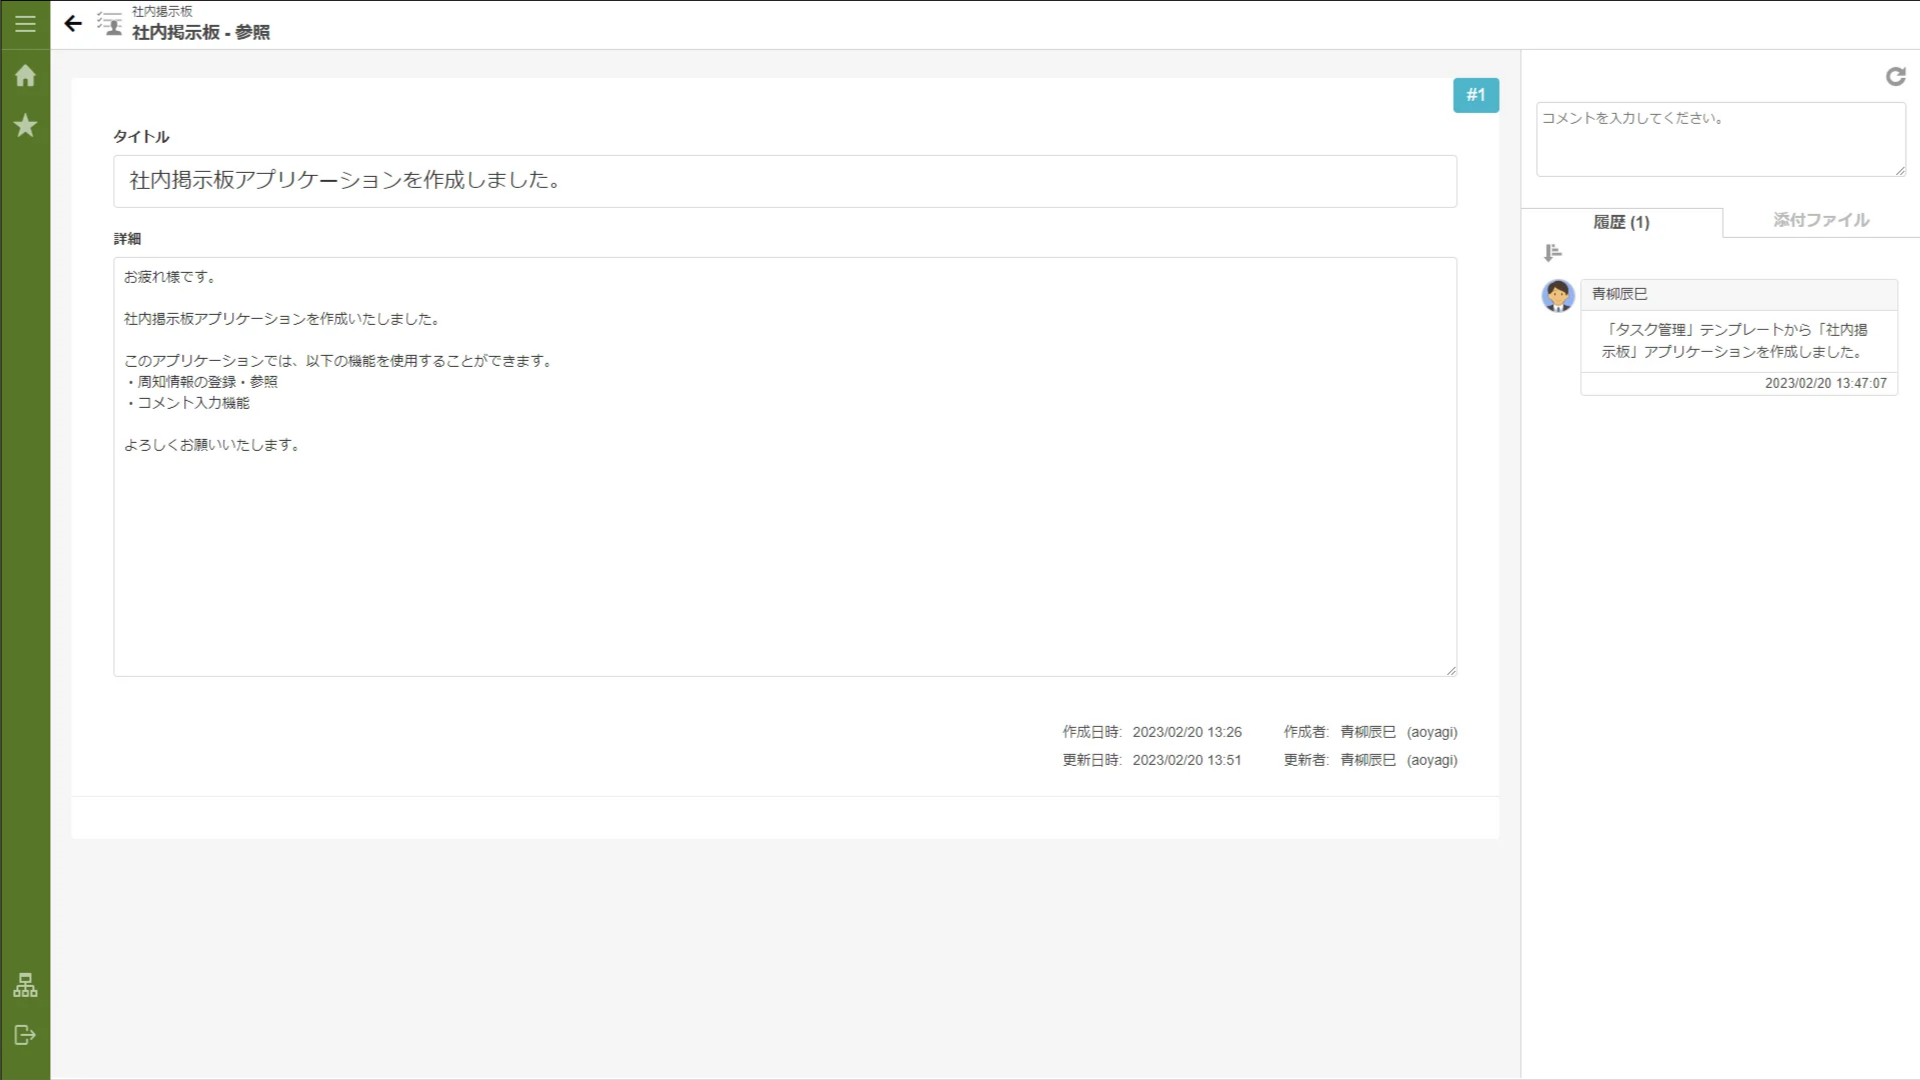Click the logout icon at bottom
This screenshot has width=1920, height=1080.
point(25,1035)
